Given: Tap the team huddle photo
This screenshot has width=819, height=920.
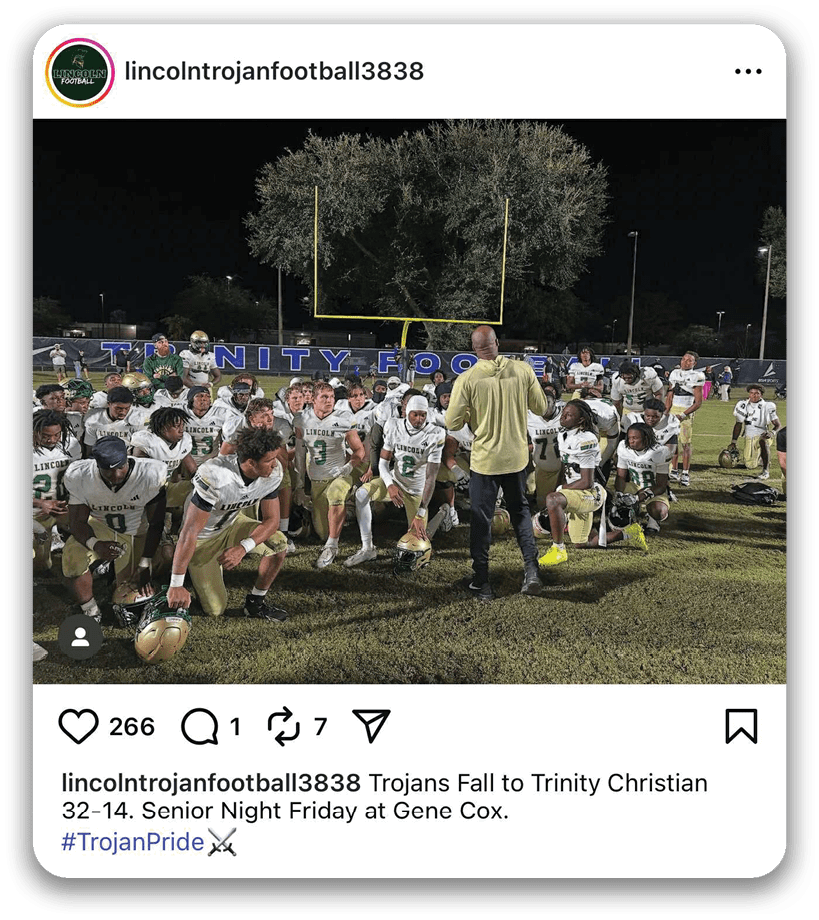Looking at the screenshot, I should point(410,401).
